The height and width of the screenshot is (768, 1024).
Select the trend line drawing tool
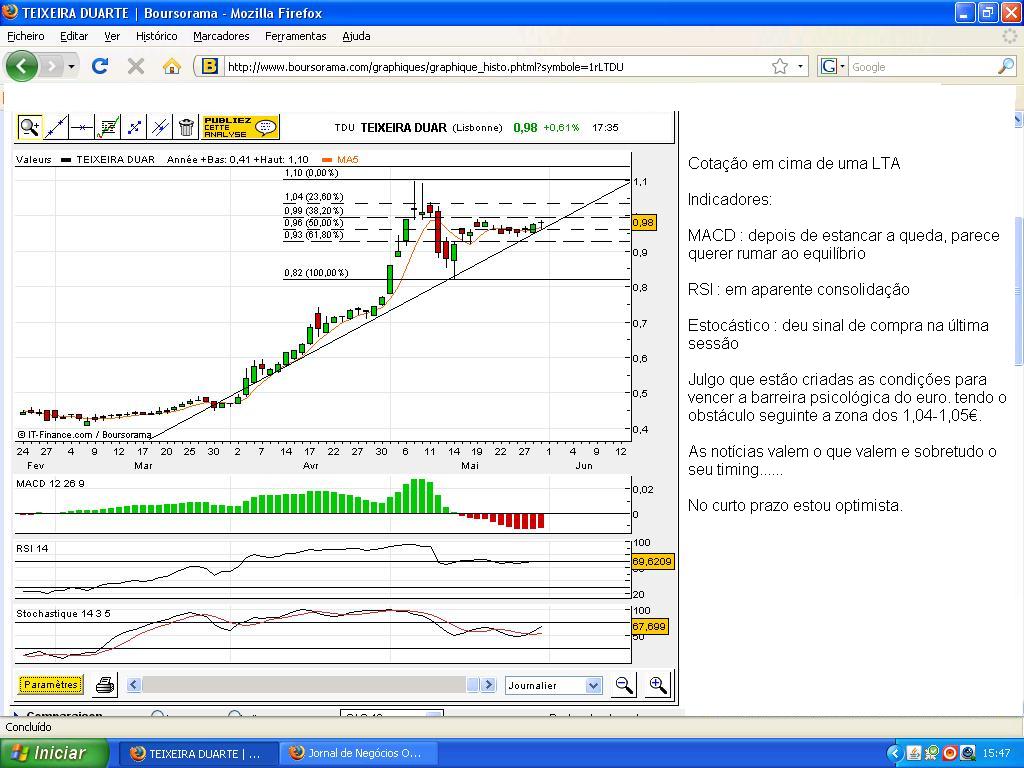pos(56,127)
